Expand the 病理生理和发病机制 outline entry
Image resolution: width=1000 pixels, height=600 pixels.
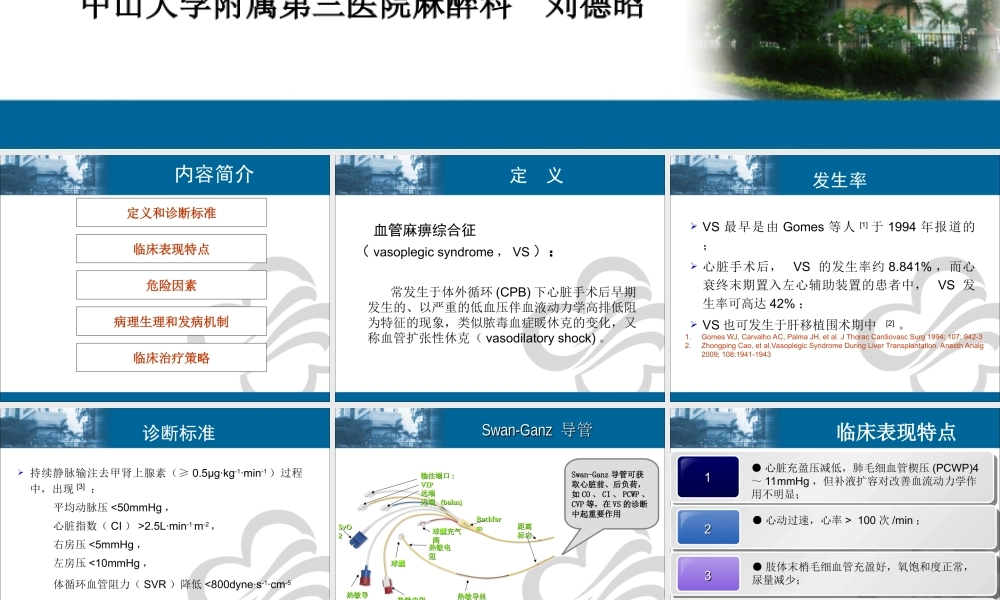point(171,321)
